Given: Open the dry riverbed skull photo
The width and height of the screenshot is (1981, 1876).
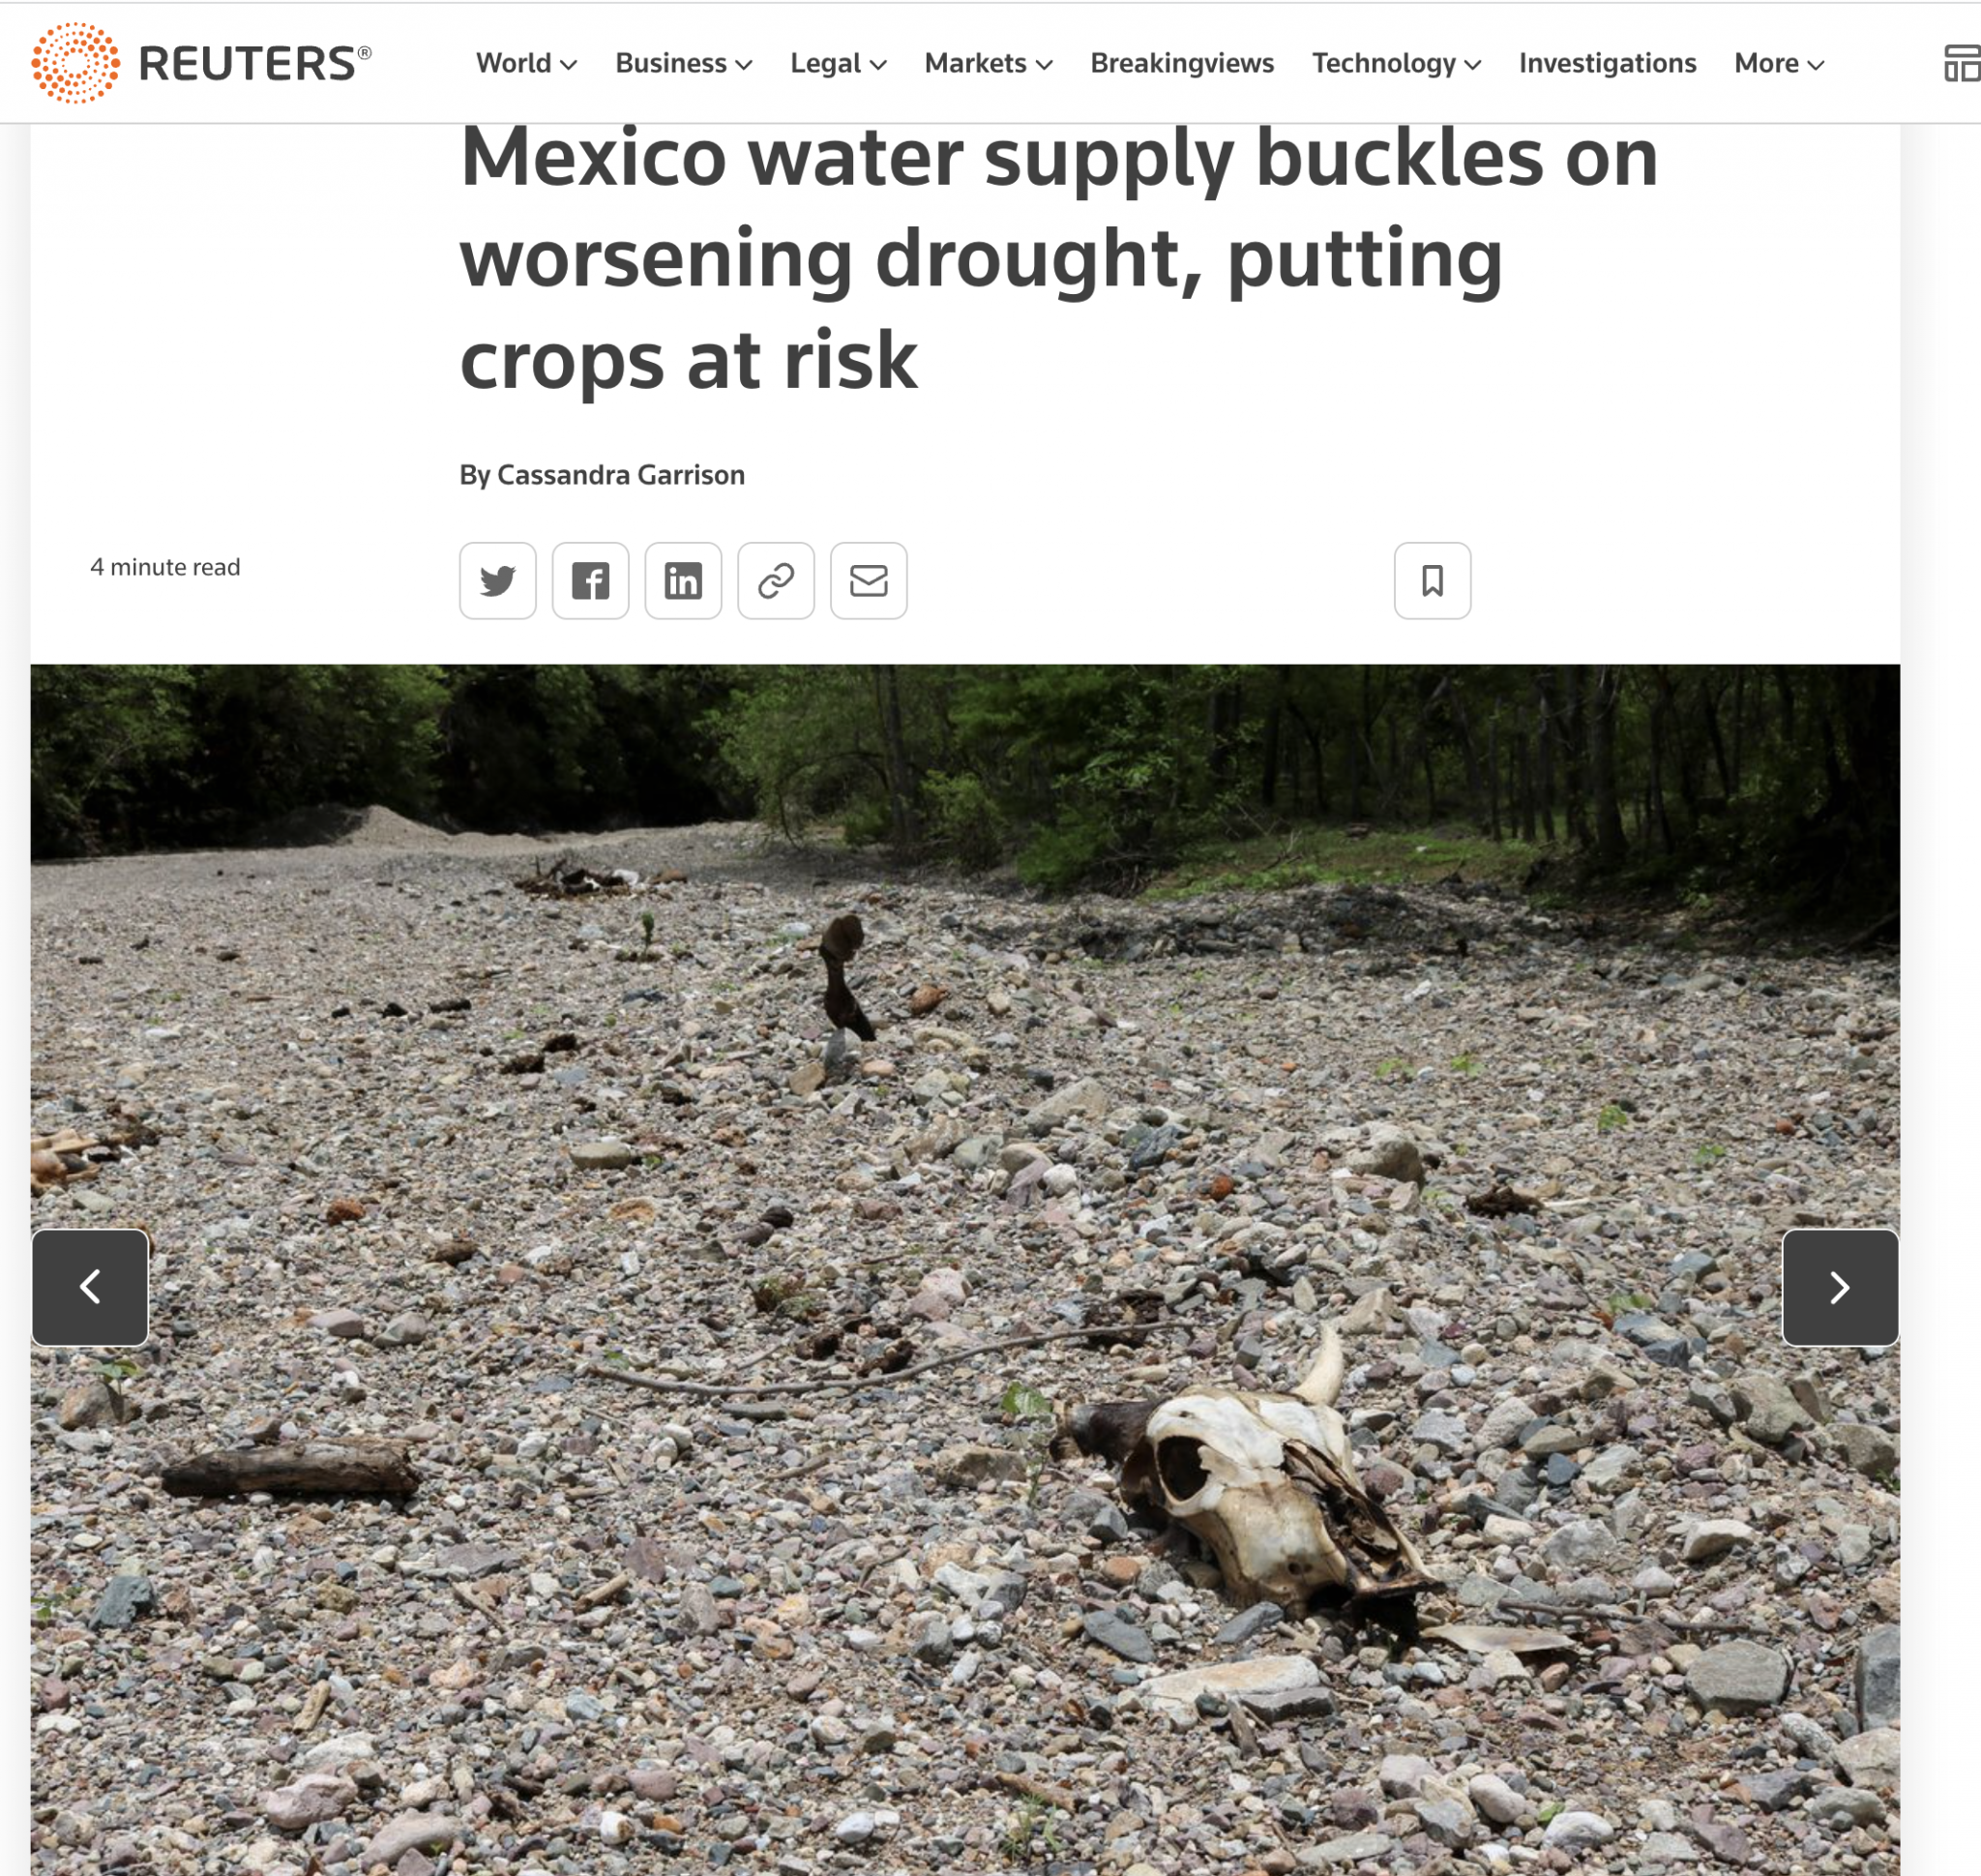Looking at the screenshot, I should click(x=965, y=1270).
